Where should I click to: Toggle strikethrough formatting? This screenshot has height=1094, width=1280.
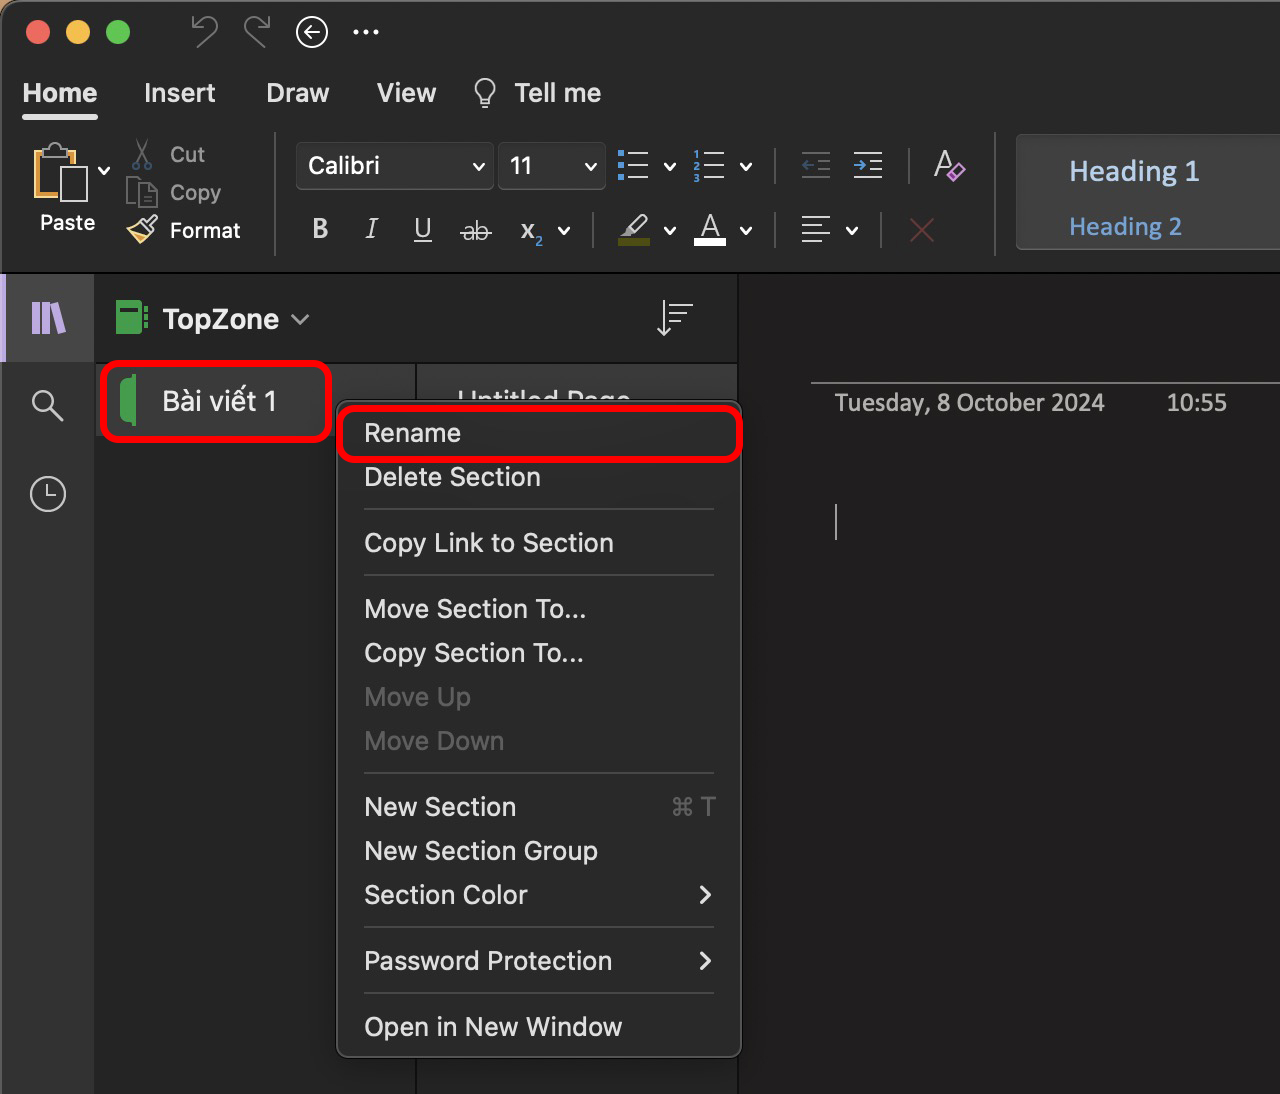point(476,231)
